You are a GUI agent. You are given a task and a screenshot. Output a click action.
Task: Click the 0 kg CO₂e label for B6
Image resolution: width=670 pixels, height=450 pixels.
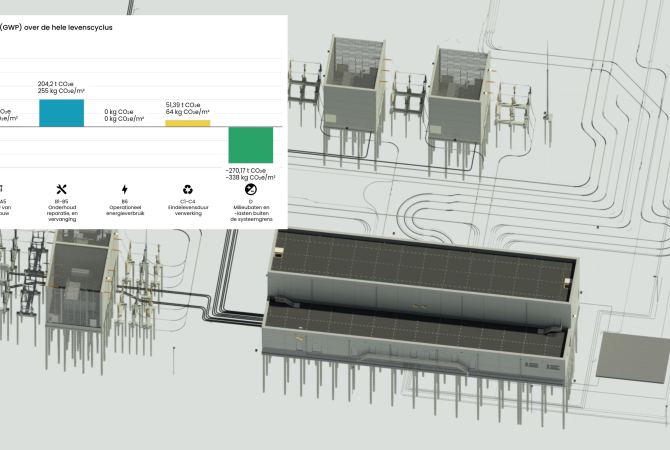click(x=119, y=112)
